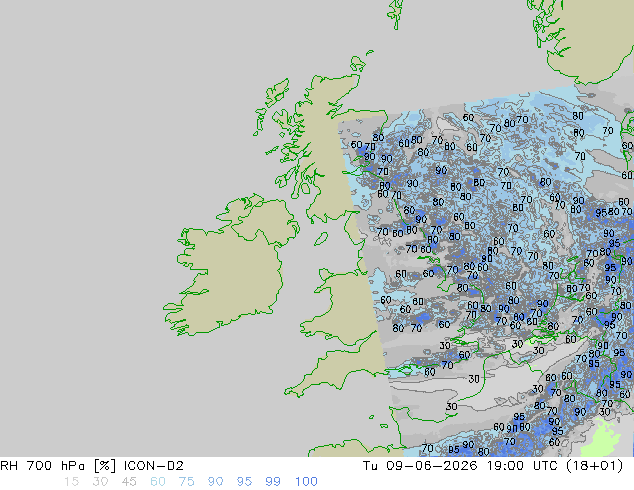Screen dimensions: 634x490
Task: Click the 60 legend value
Action: coord(158,482)
